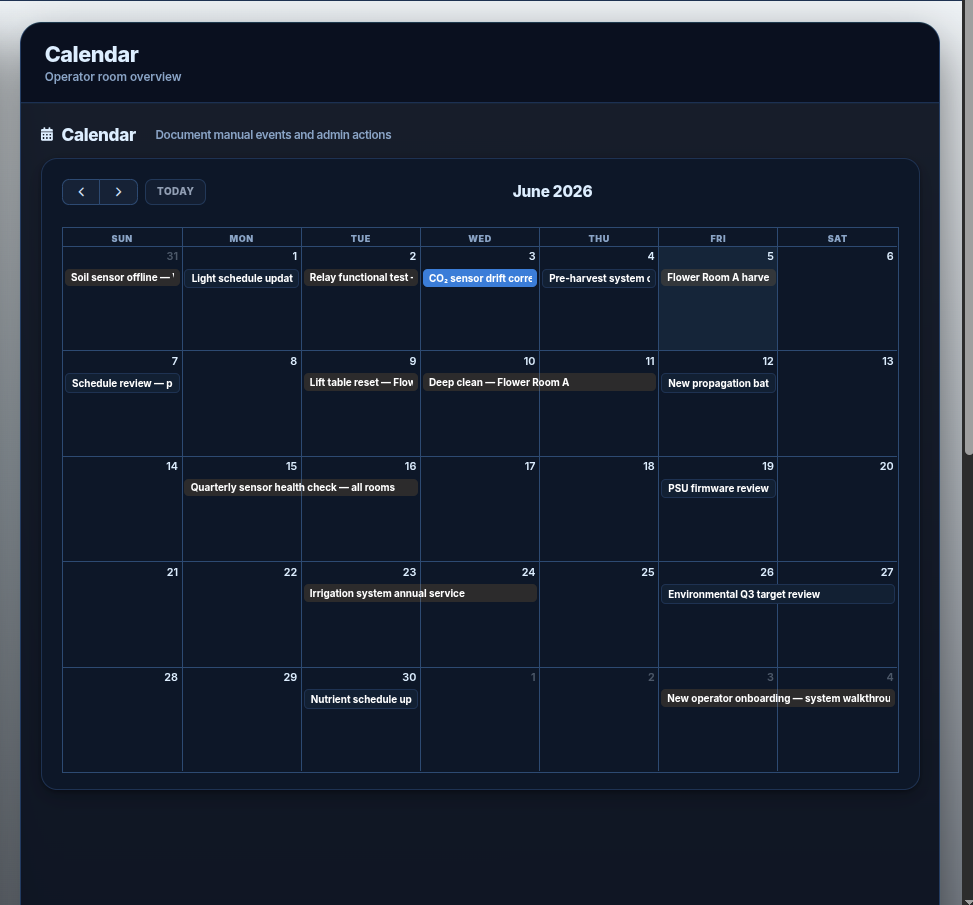
Task: Open the Pre-harvest system event
Action: coord(599,278)
